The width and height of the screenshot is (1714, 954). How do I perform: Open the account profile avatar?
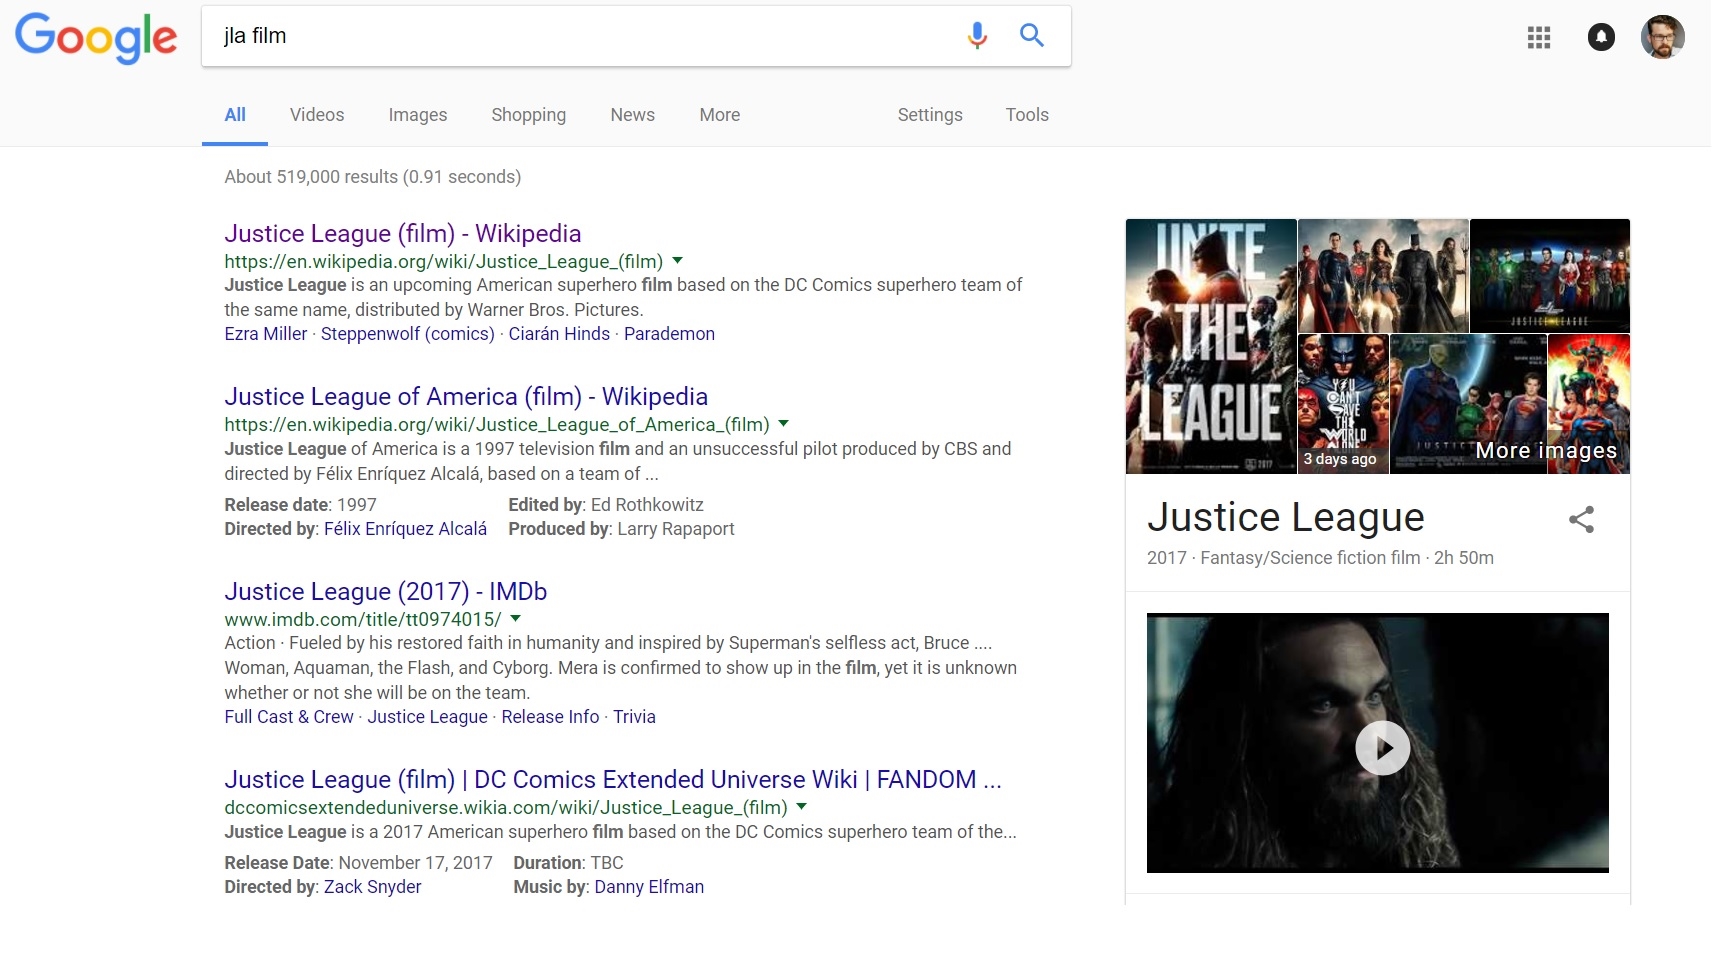[x=1663, y=37]
